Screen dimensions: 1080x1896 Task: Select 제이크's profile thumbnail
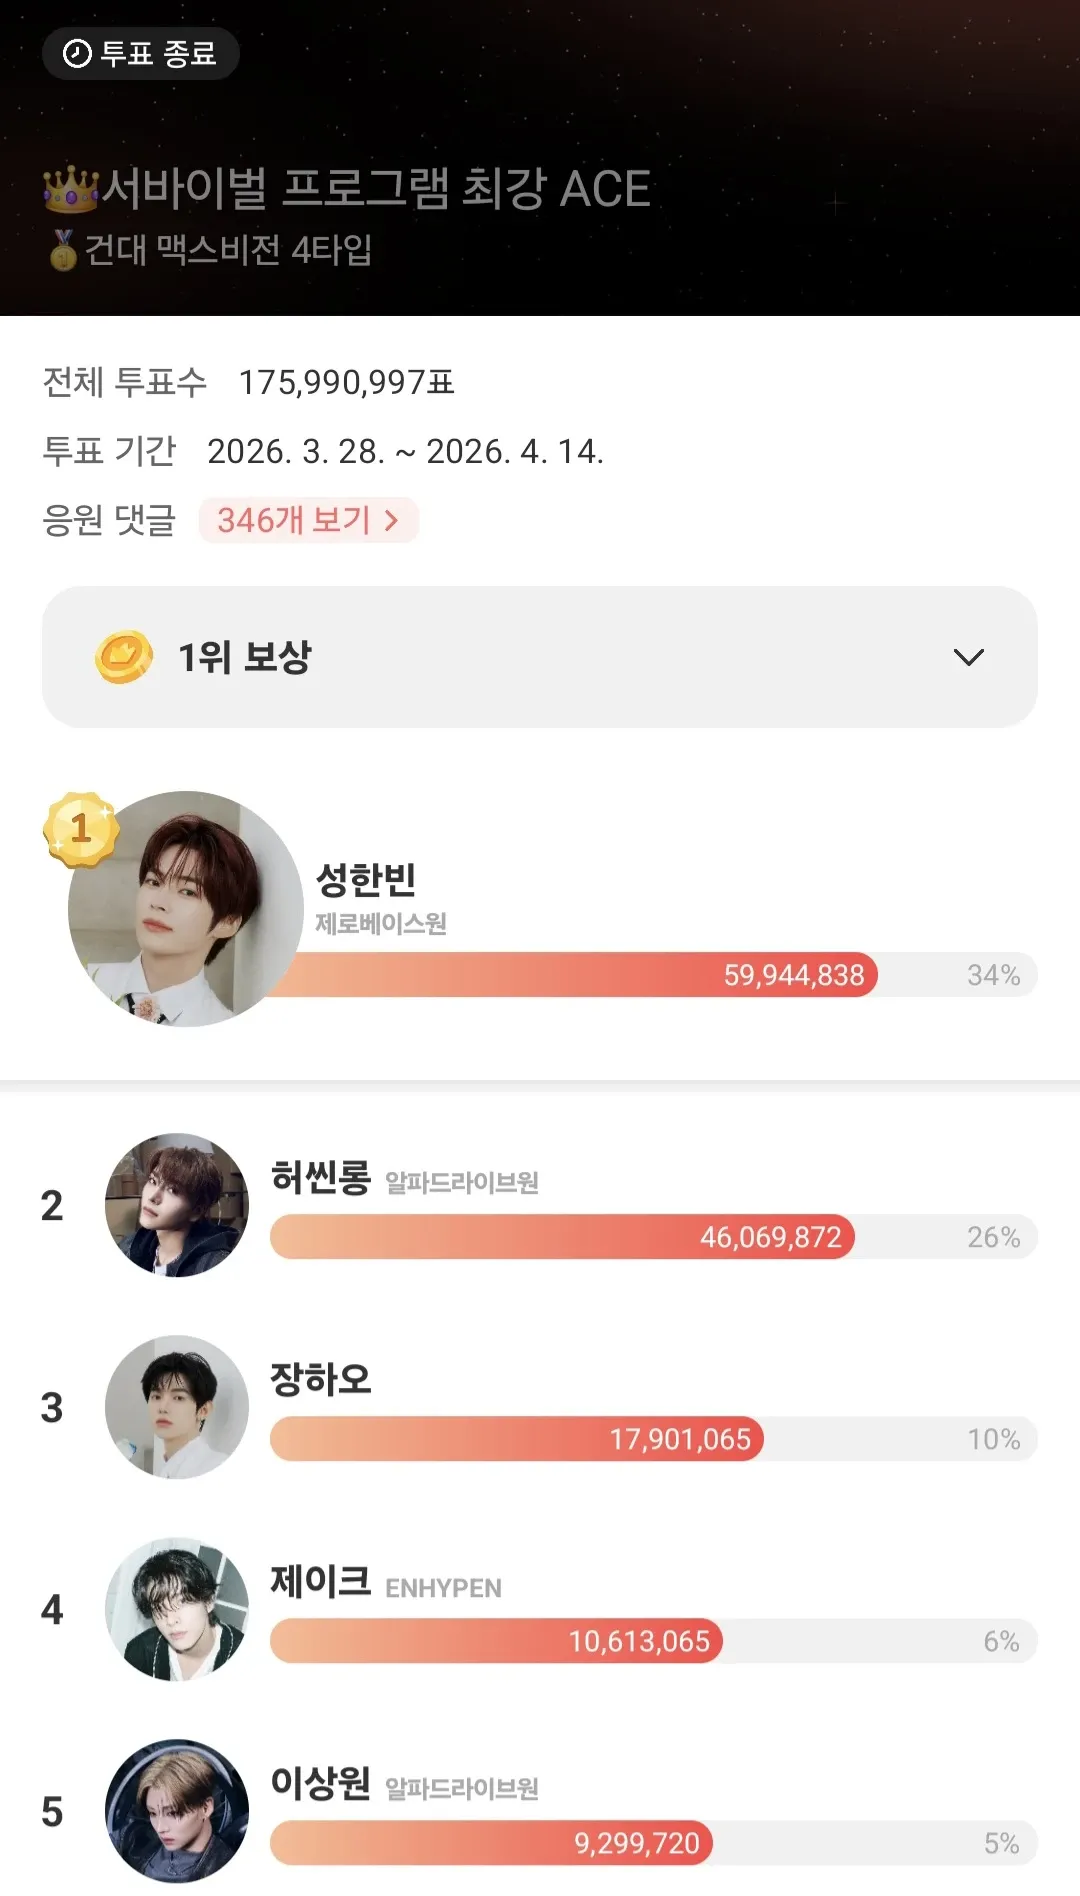click(x=177, y=1609)
